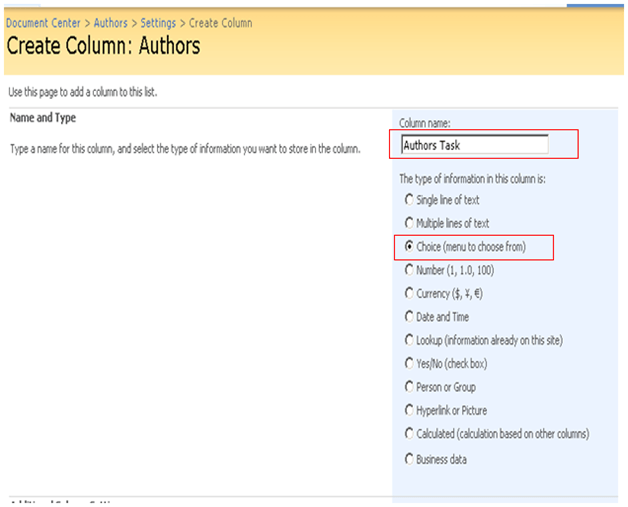Go to Authors in the breadcrumb
Image resolution: width=628 pixels, height=507 pixels.
(x=111, y=23)
